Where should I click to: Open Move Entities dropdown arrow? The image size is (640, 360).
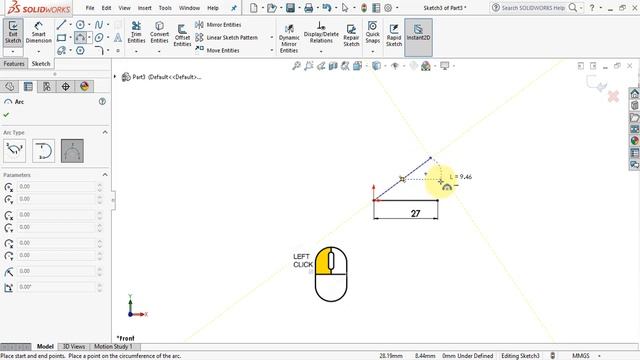click(x=271, y=51)
